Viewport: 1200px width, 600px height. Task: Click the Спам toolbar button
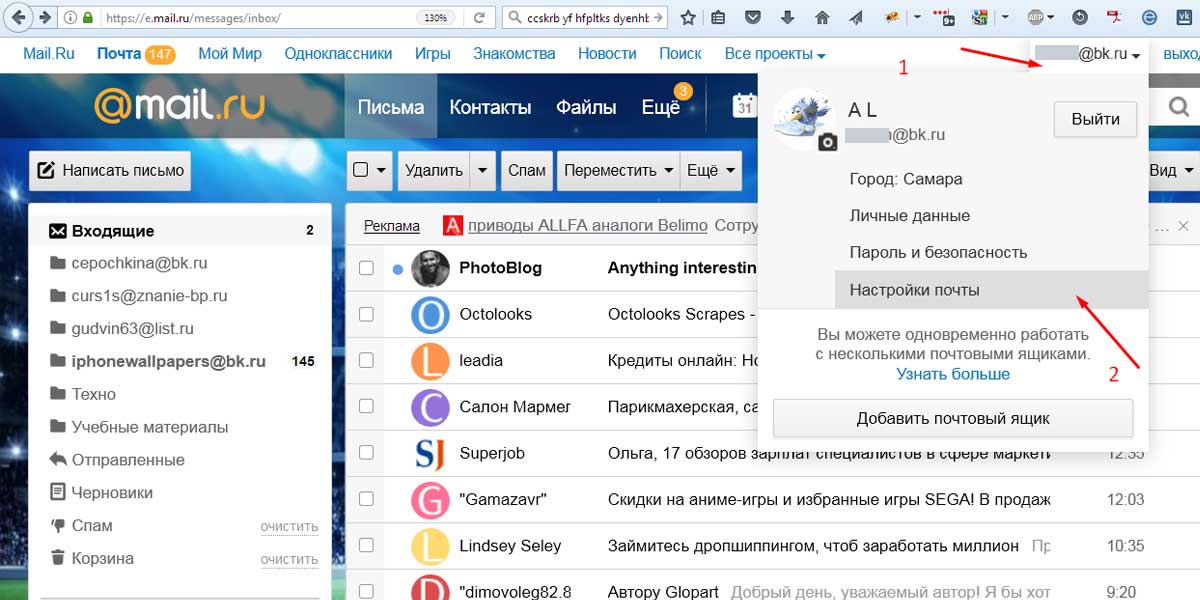click(527, 170)
